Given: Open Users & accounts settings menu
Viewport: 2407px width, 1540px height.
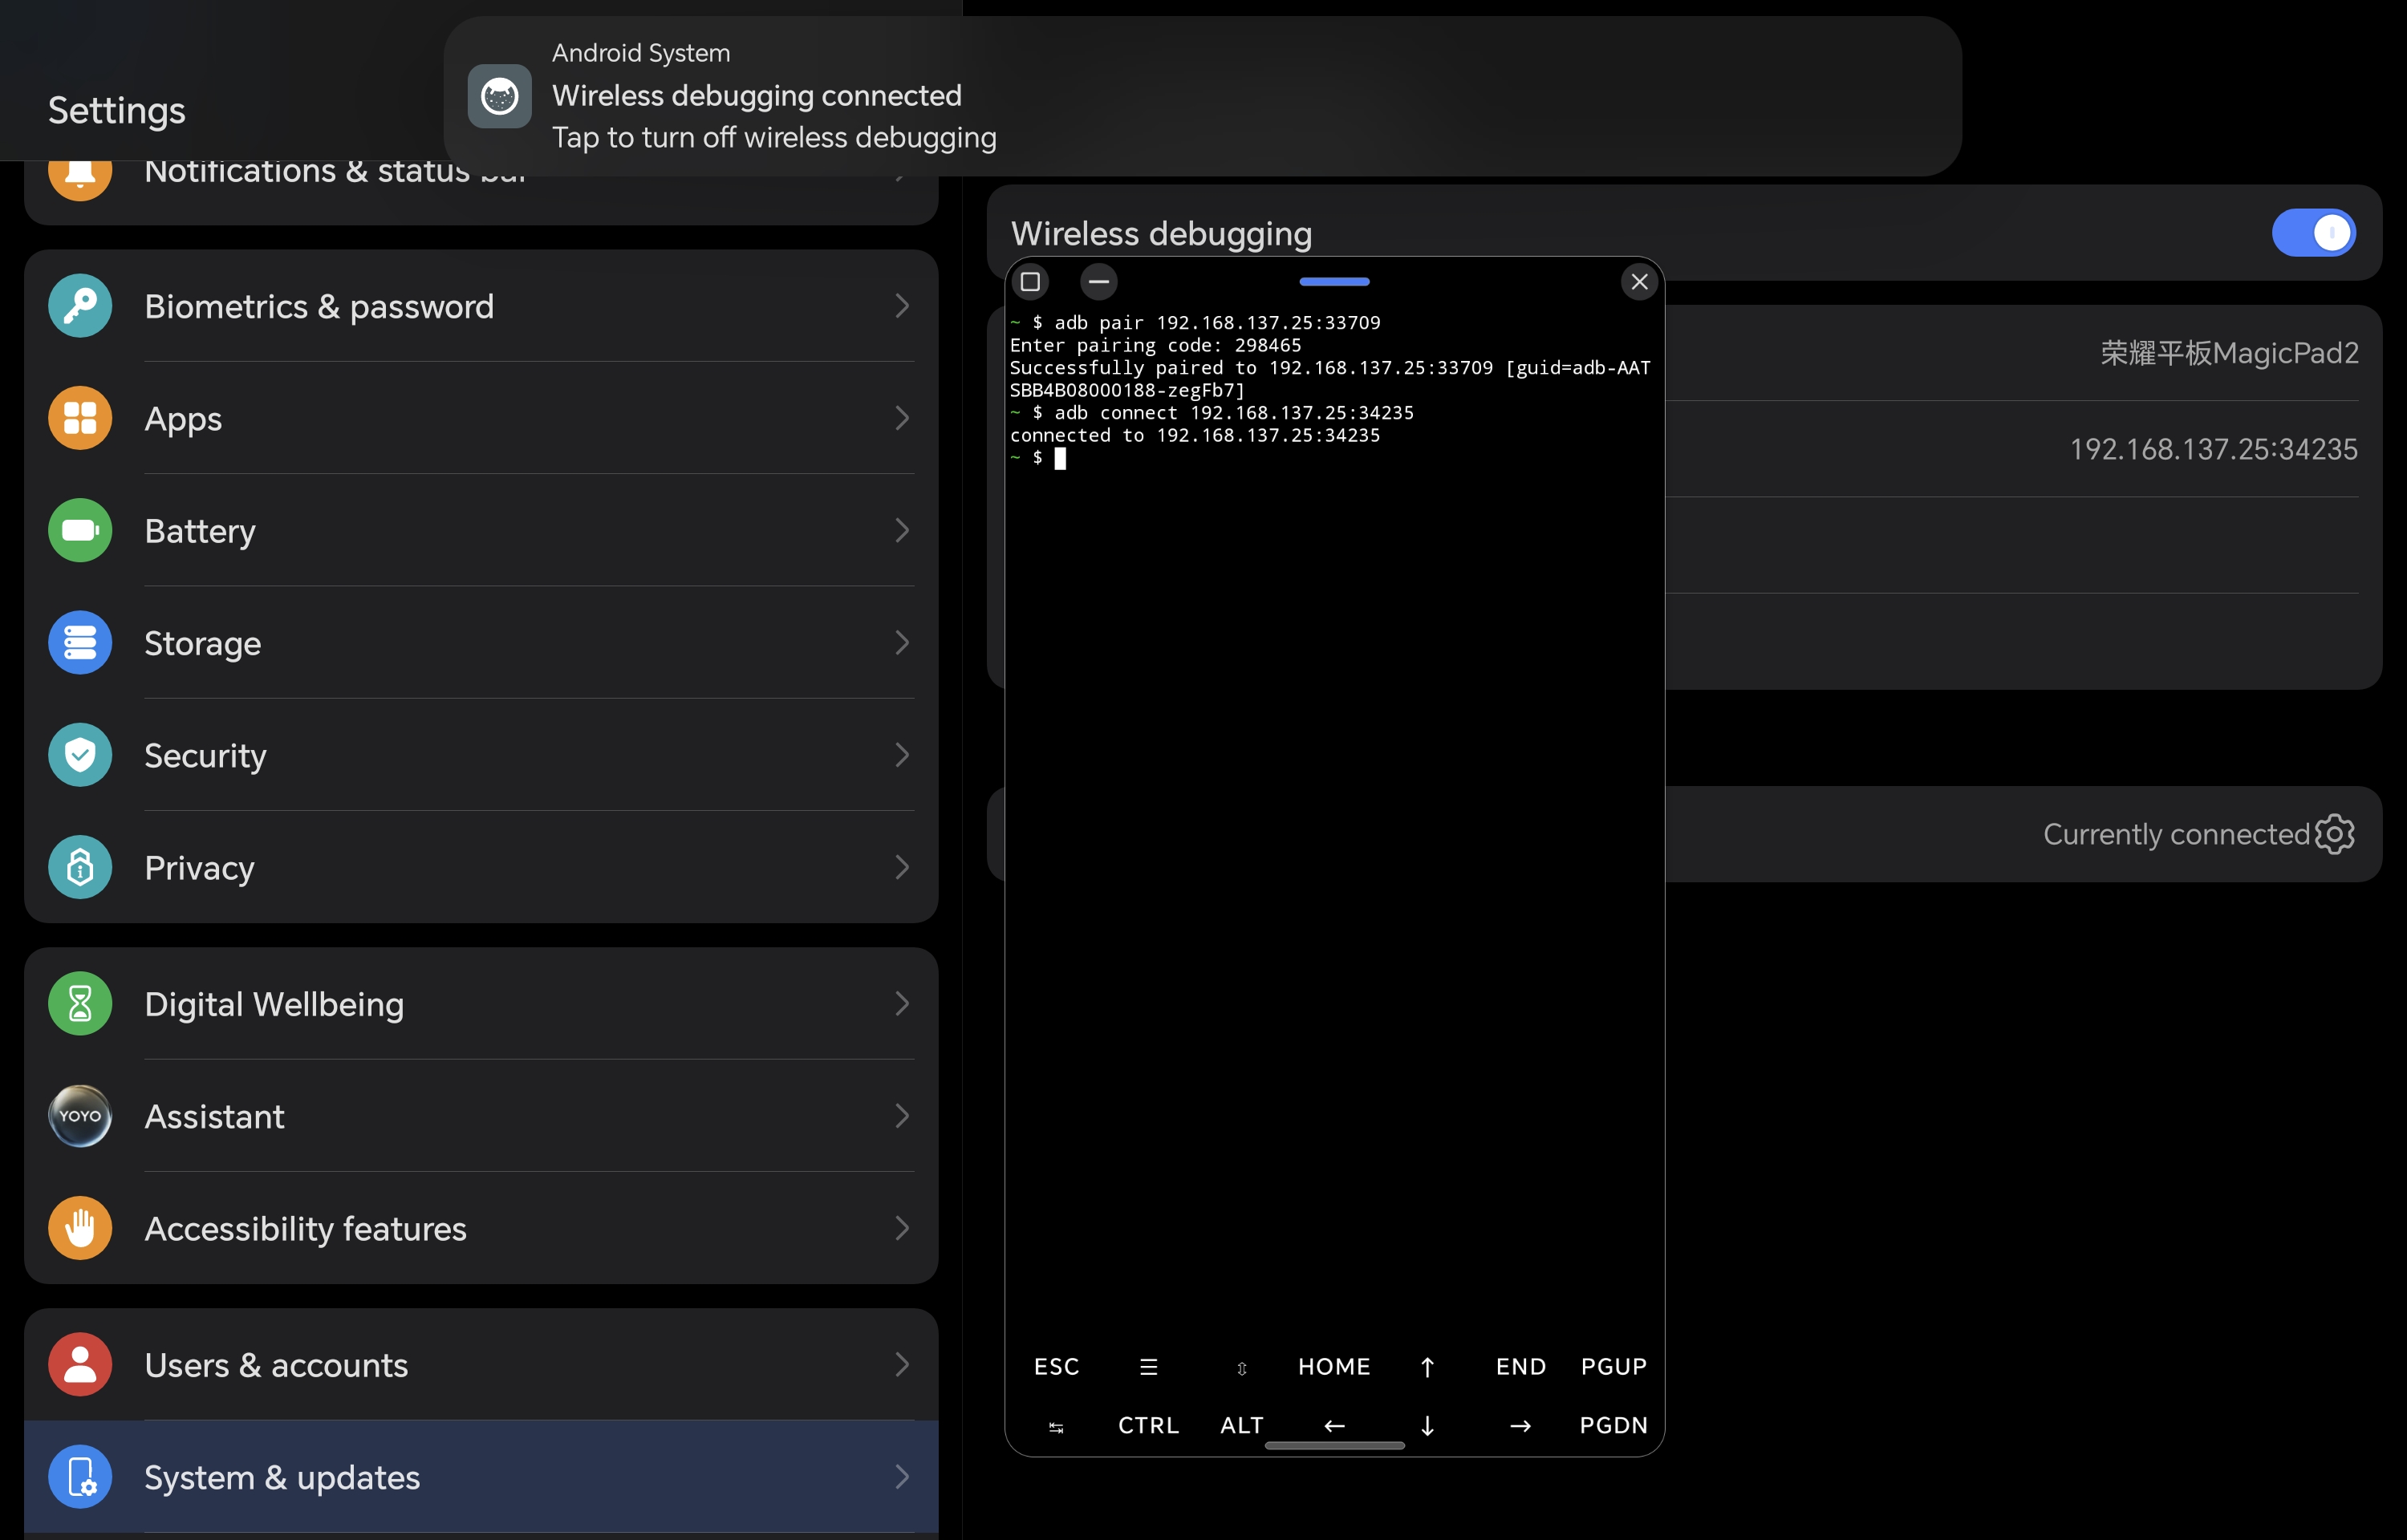Looking at the screenshot, I should [x=481, y=1364].
